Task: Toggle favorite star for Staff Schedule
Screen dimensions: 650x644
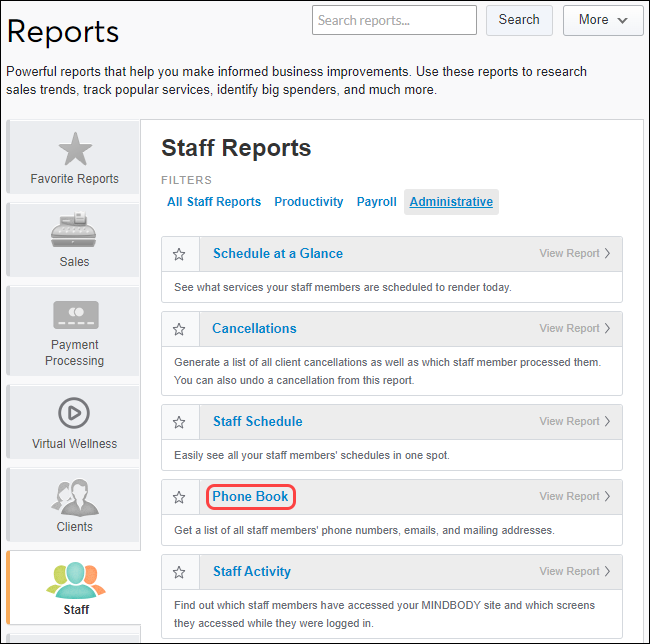Action: point(180,422)
